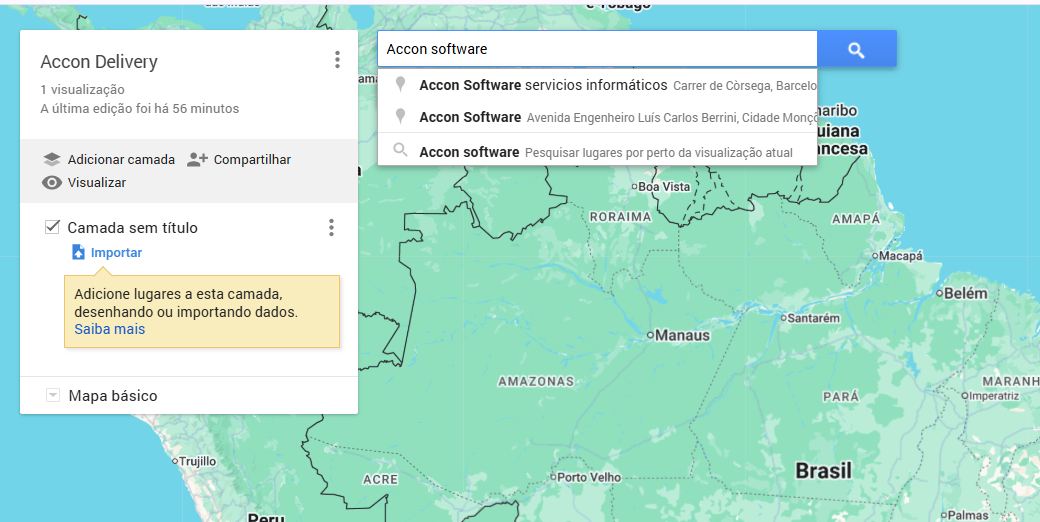Click the Importar file icon
This screenshot has height=522, width=1040.
(78, 253)
